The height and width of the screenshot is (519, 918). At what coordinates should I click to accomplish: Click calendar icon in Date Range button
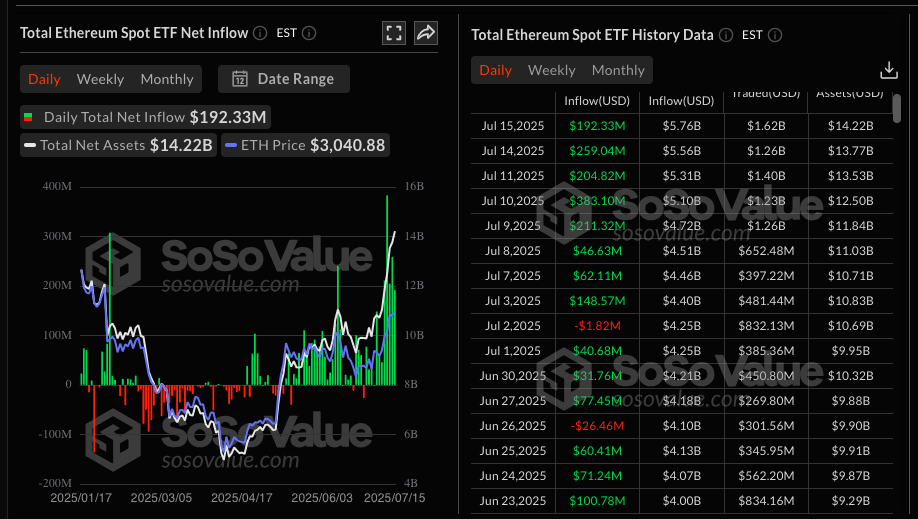coord(239,79)
